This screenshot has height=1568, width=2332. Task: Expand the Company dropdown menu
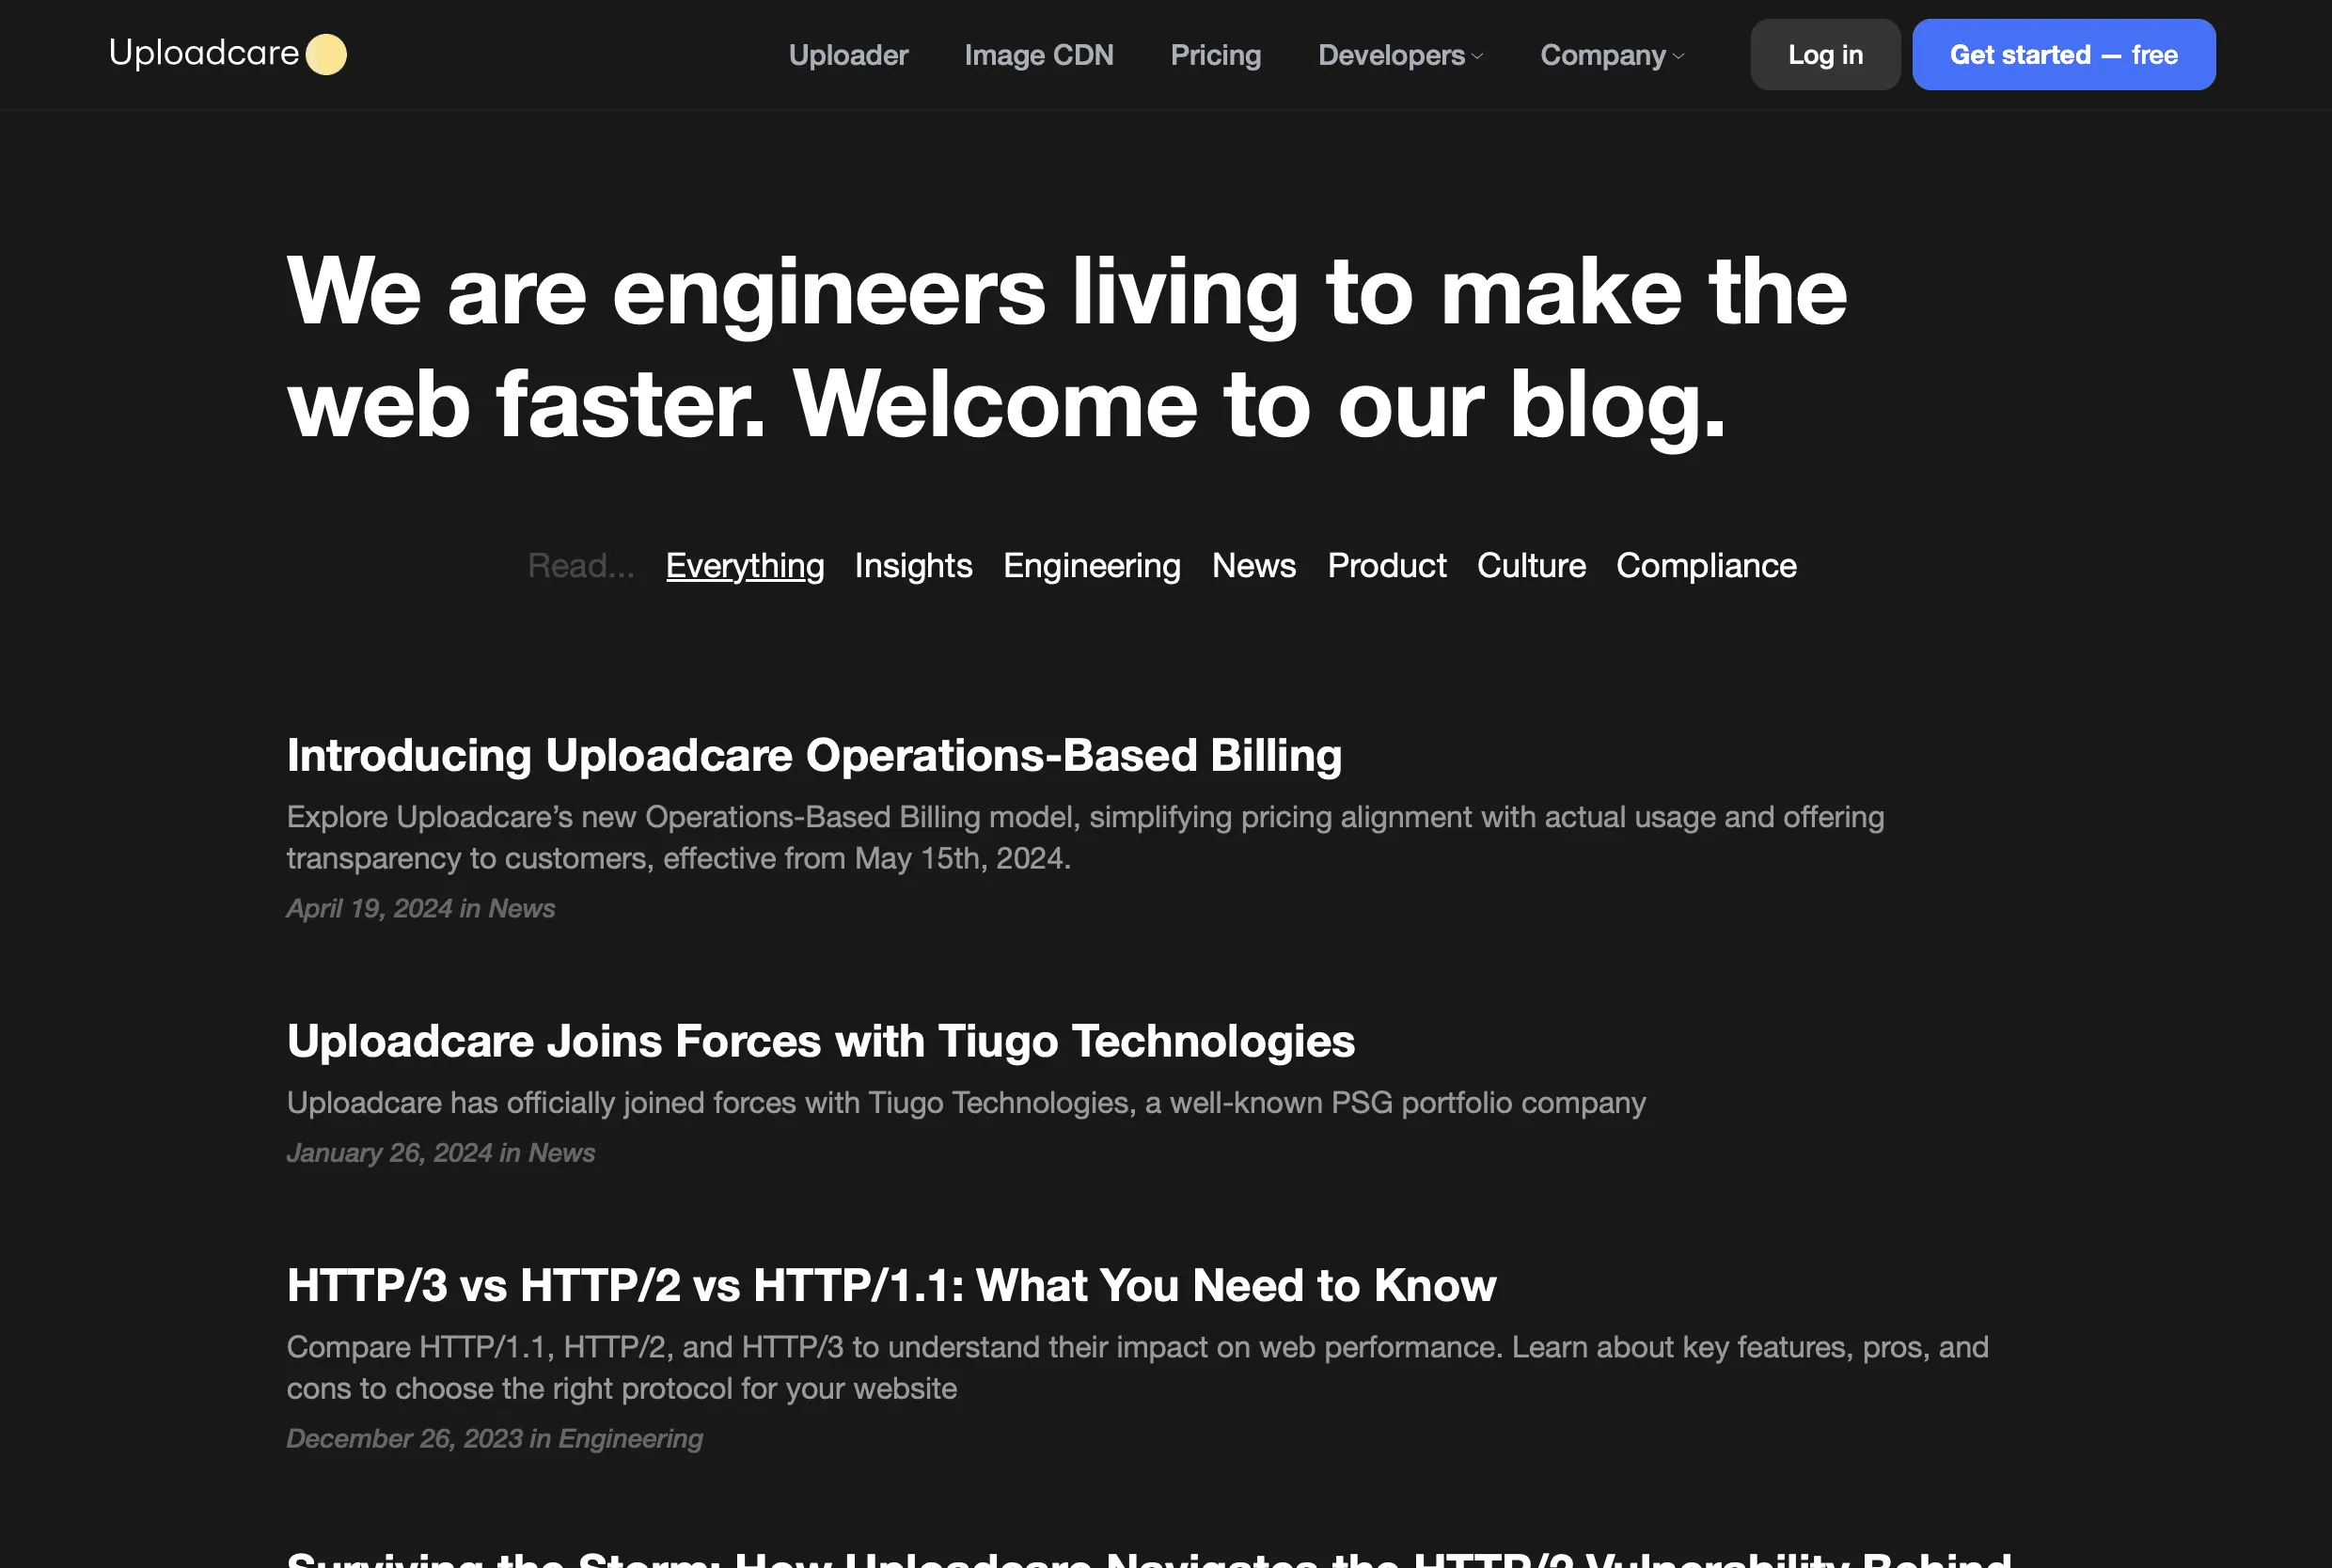pos(1612,55)
